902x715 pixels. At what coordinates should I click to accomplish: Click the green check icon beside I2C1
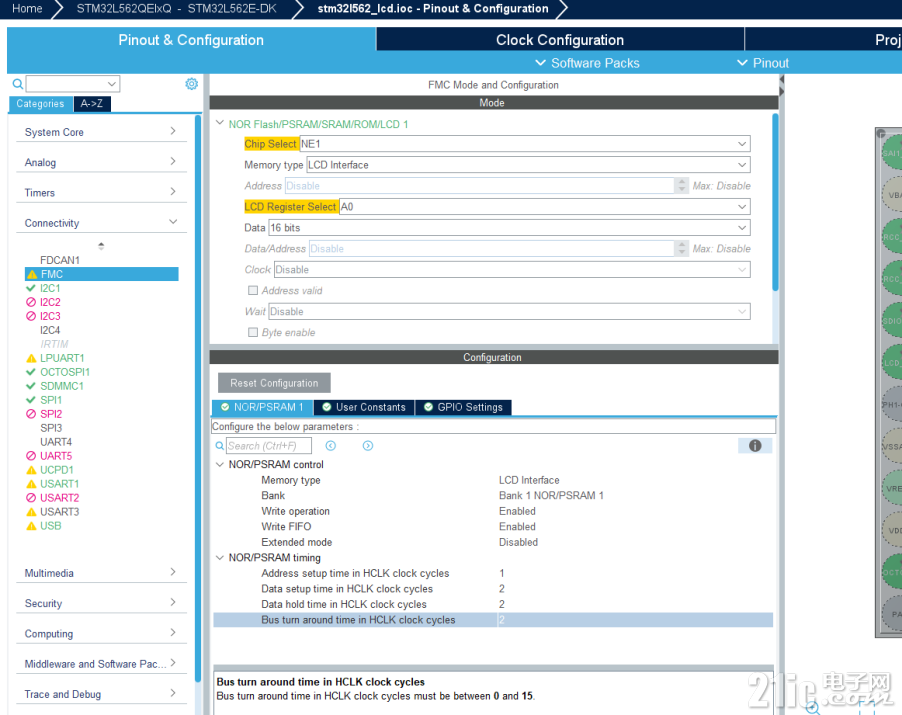(31, 288)
